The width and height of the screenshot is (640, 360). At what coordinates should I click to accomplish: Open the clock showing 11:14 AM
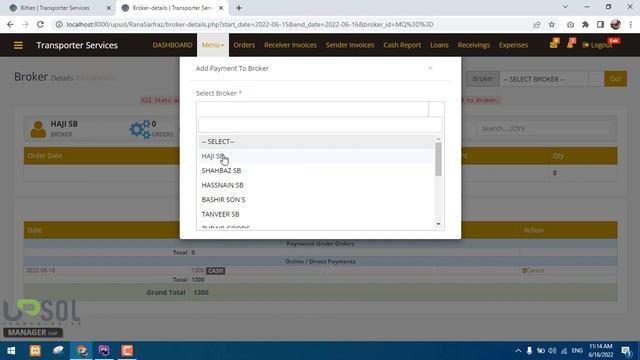pyautogui.click(x=601, y=351)
